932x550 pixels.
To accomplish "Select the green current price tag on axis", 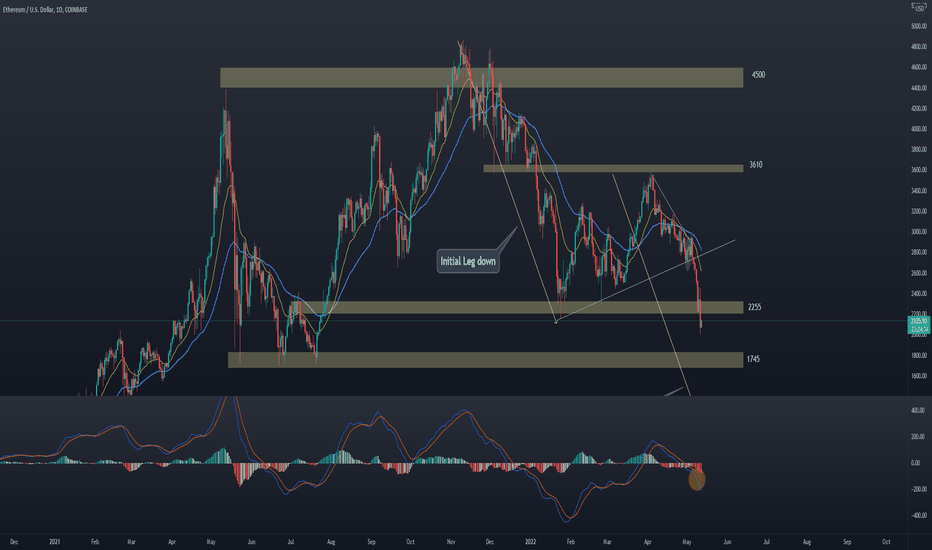I will (x=918, y=325).
